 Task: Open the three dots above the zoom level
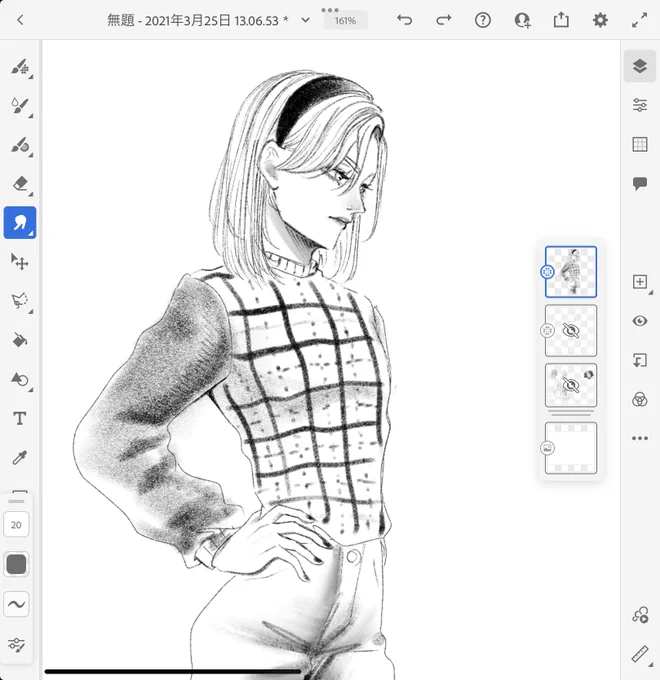coord(330,10)
